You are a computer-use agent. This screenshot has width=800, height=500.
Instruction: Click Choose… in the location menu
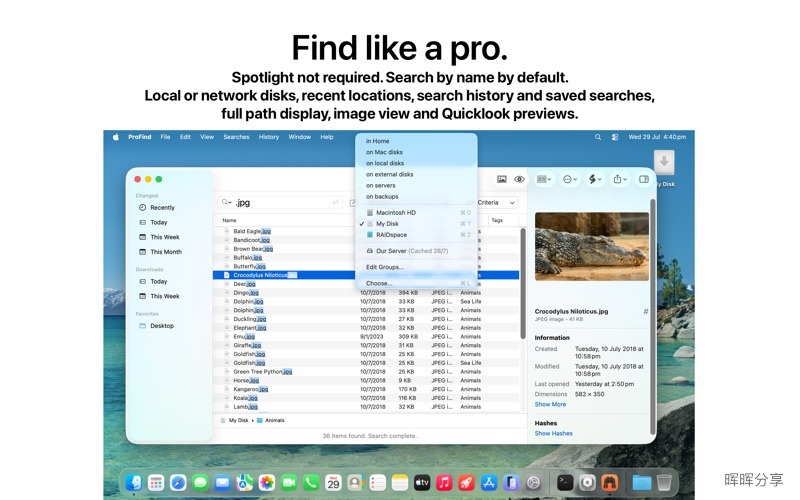point(416,283)
